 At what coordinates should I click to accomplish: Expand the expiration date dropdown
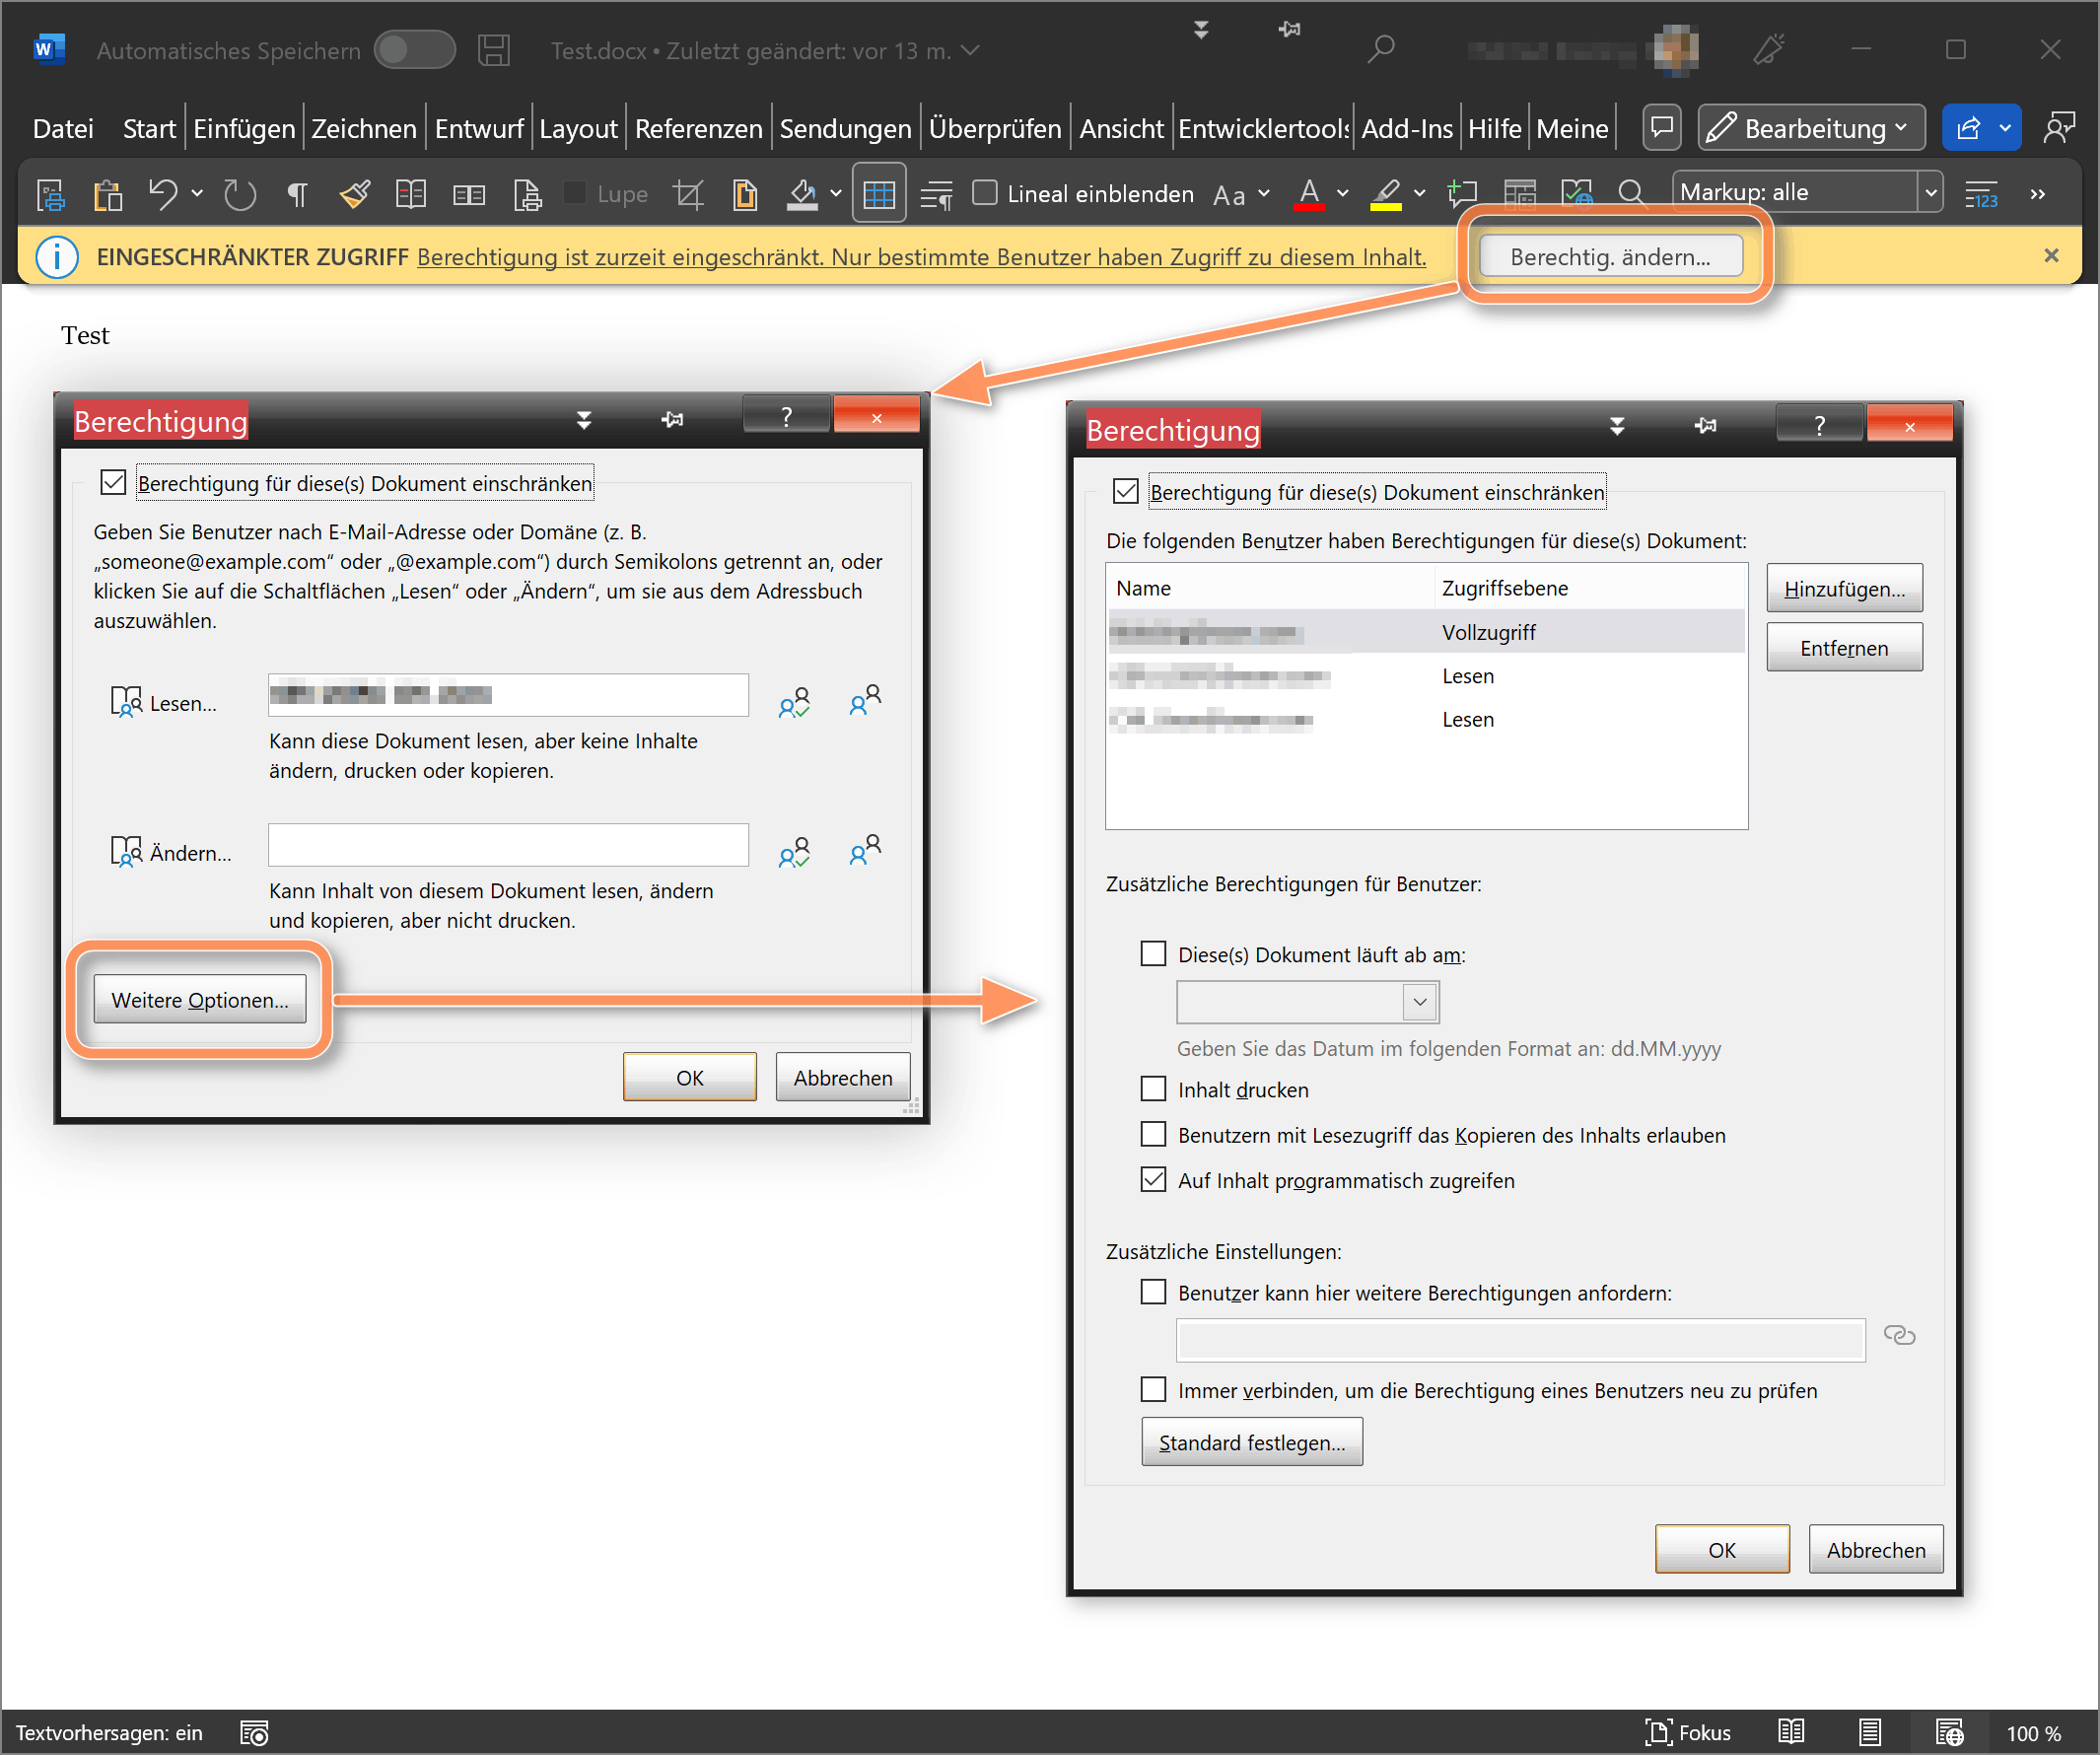point(1419,1002)
